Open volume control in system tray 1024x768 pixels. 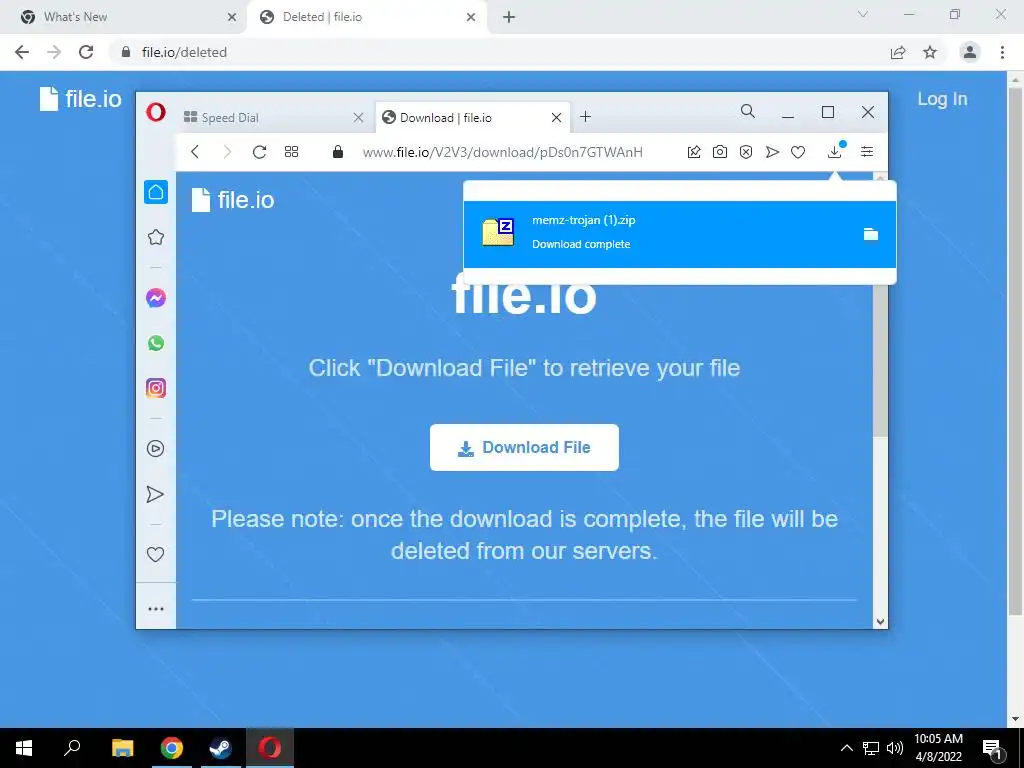coord(895,748)
